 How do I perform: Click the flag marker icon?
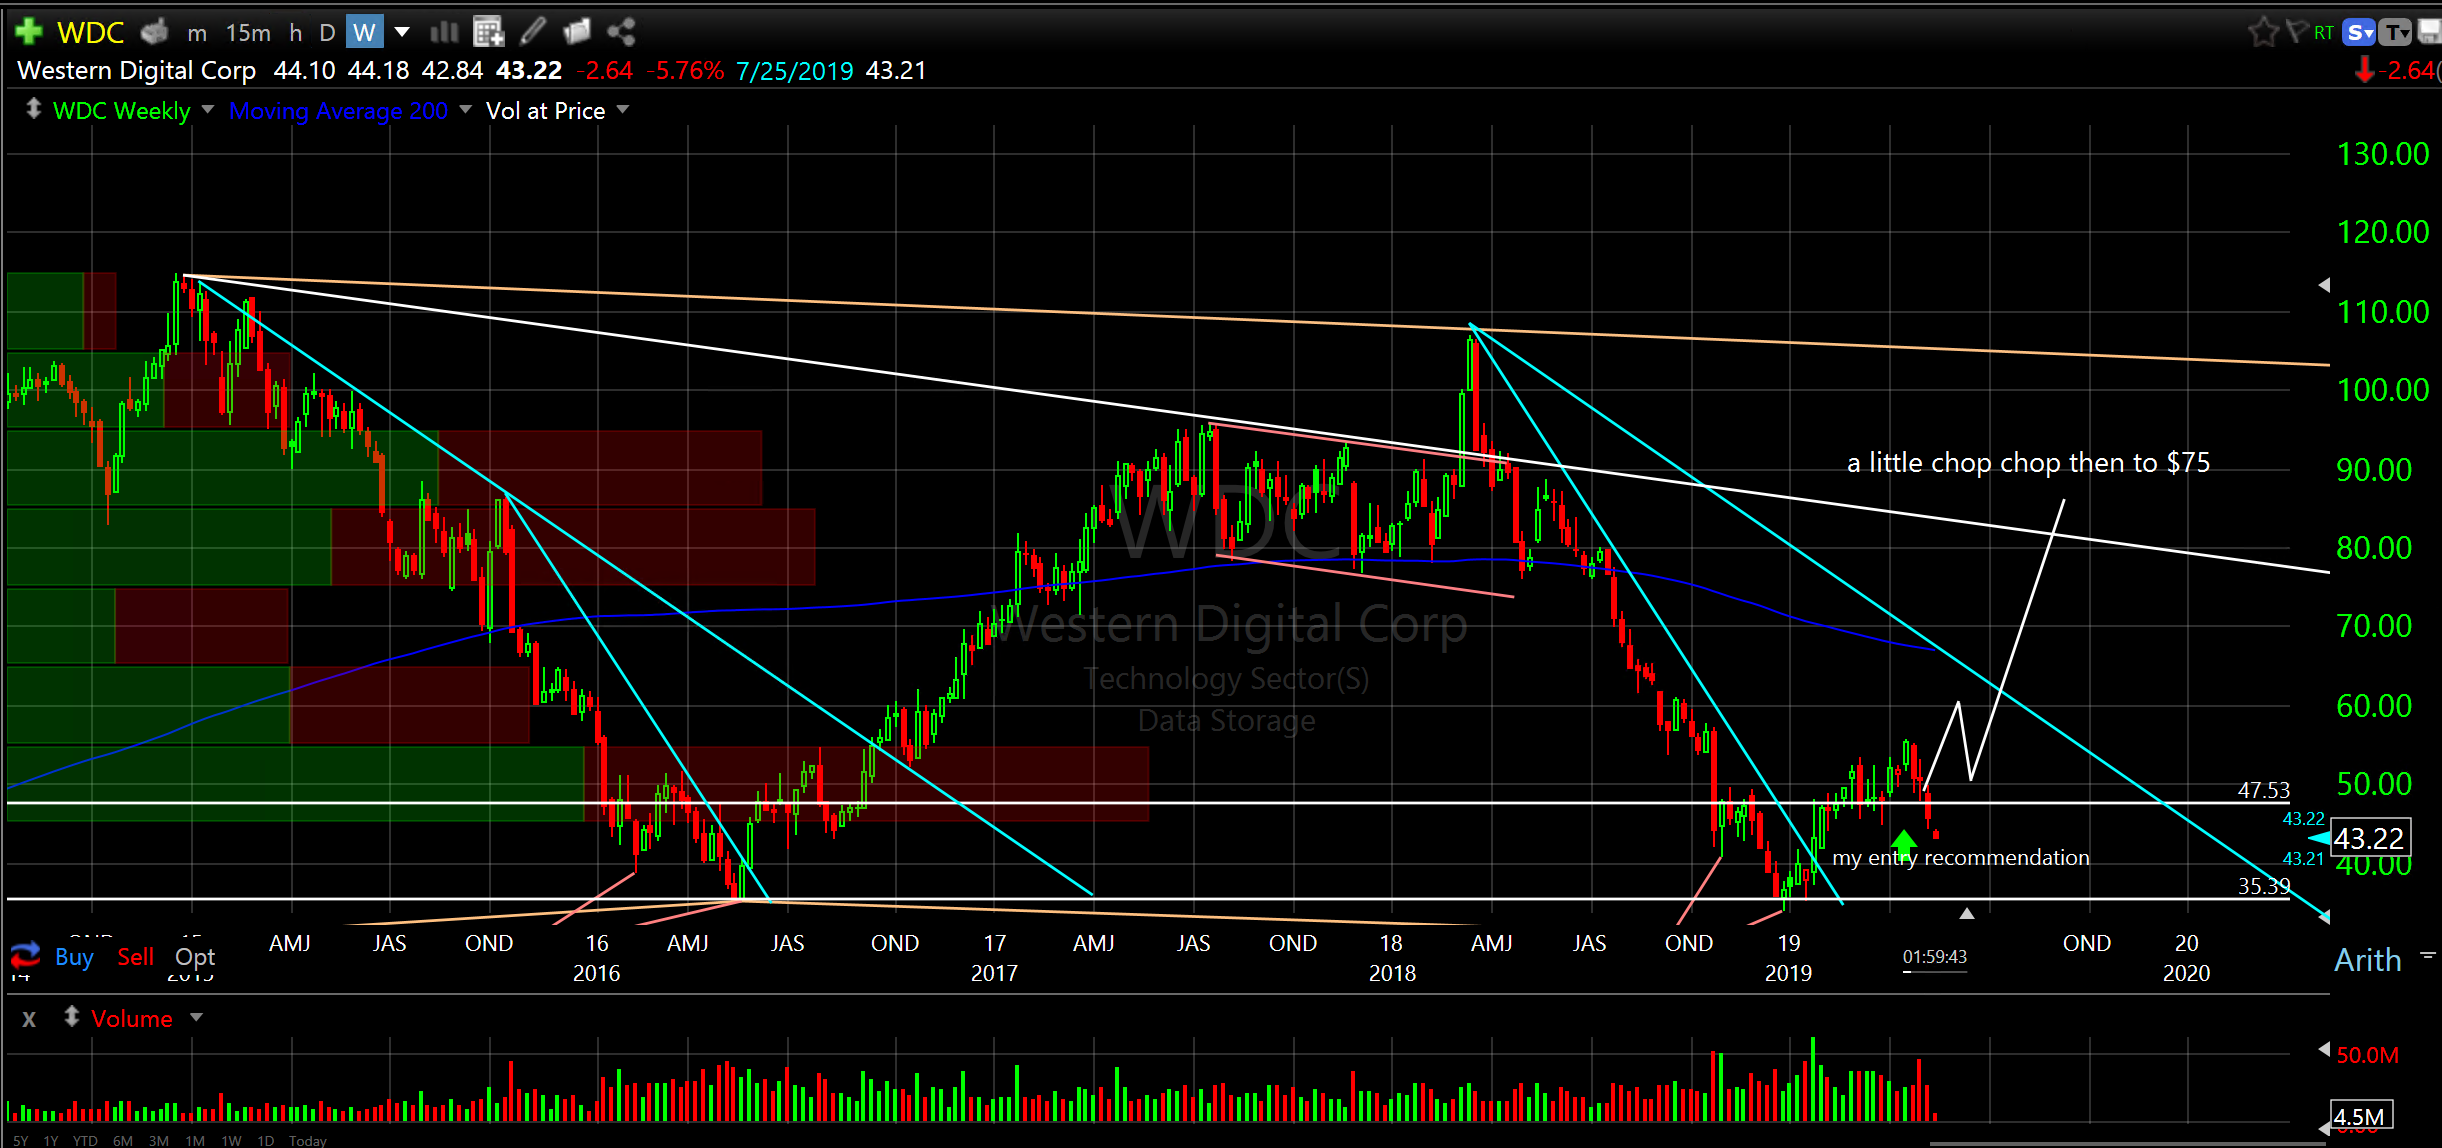tap(2297, 32)
